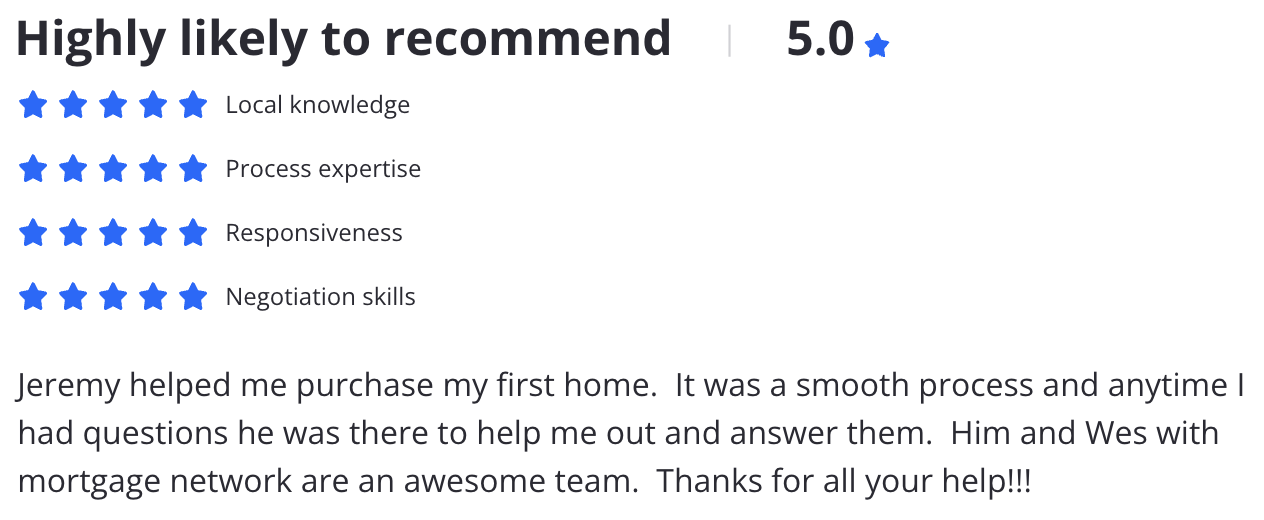Click the blue star beside the 5.0 rating
Image resolution: width=1264 pixels, height=520 pixels.
[x=877, y=45]
